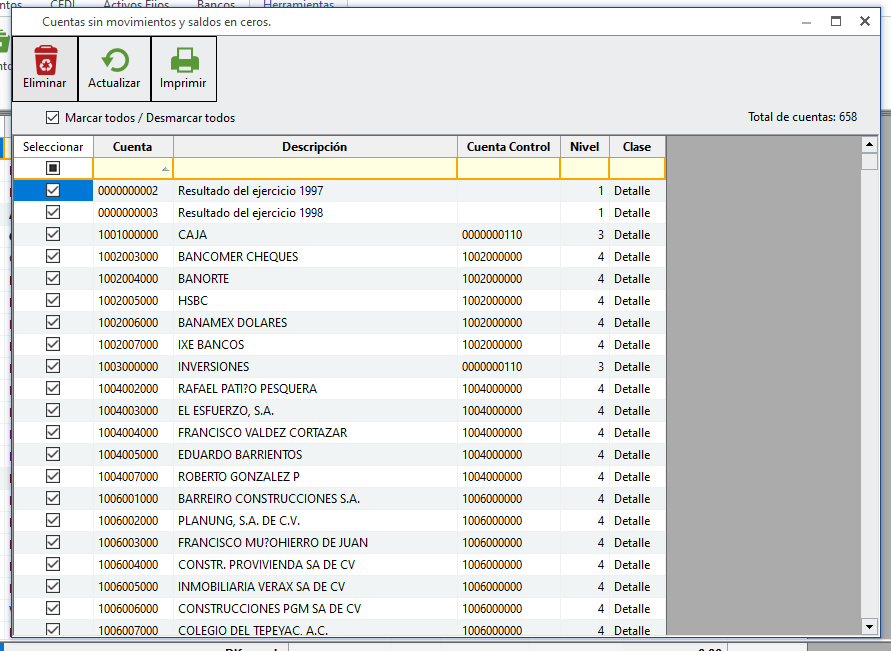Close the Cuentas sin movimientos window

[x=864, y=21]
